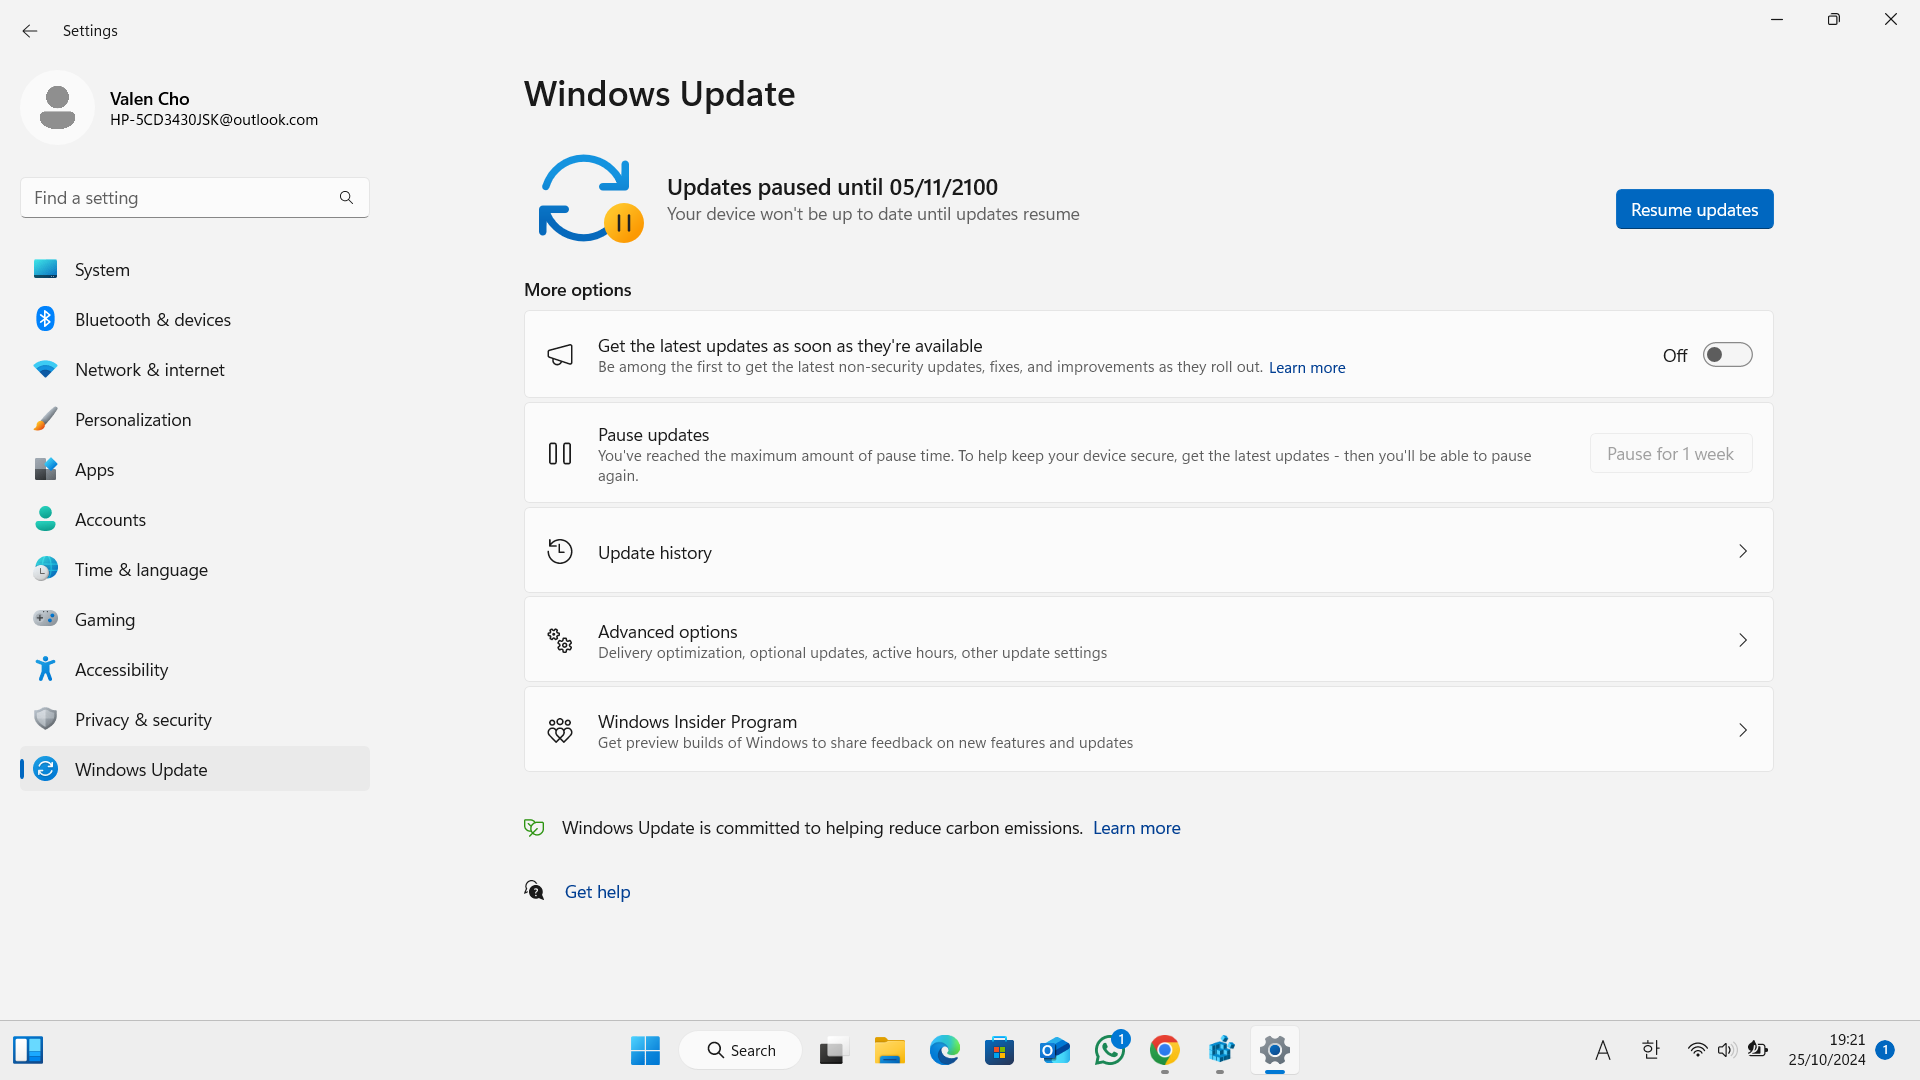Click the Update history row title
The height and width of the screenshot is (1080, 1920).
tap(655, 553)
